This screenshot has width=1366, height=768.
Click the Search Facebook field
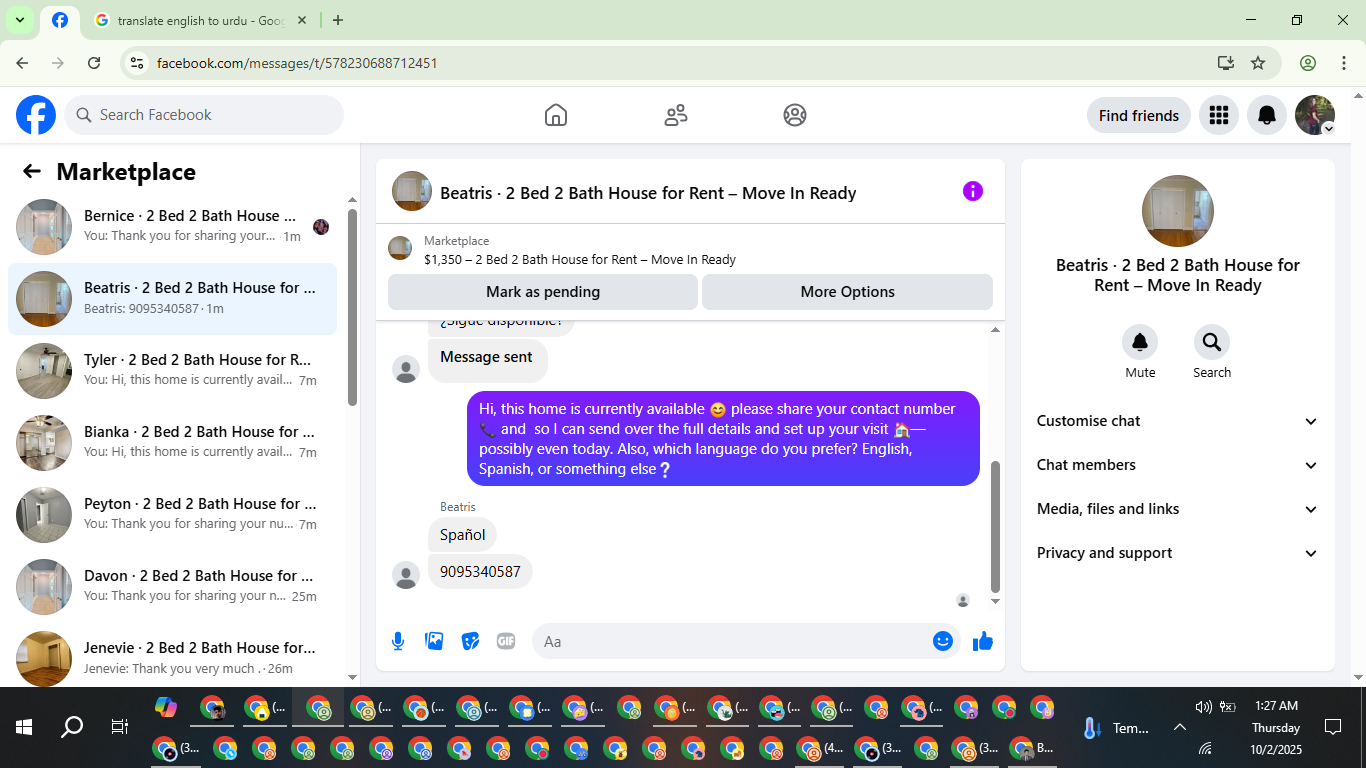[204, 115]
